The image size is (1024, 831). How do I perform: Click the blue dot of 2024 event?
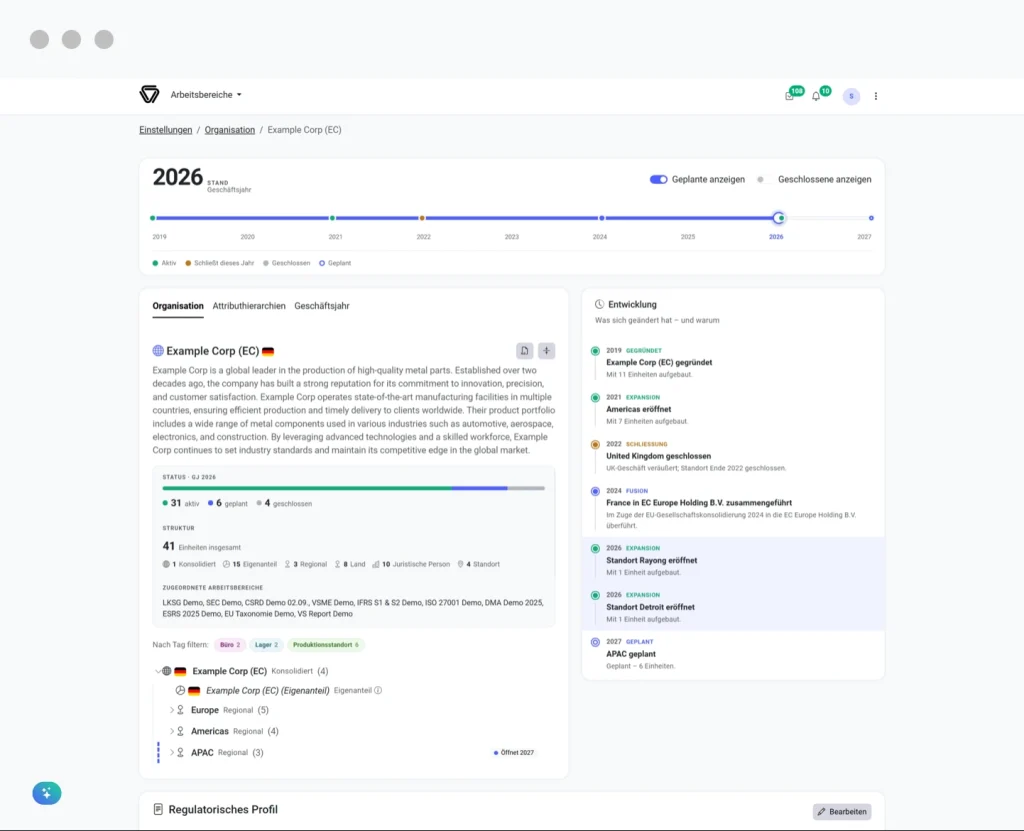coord(595,491)
